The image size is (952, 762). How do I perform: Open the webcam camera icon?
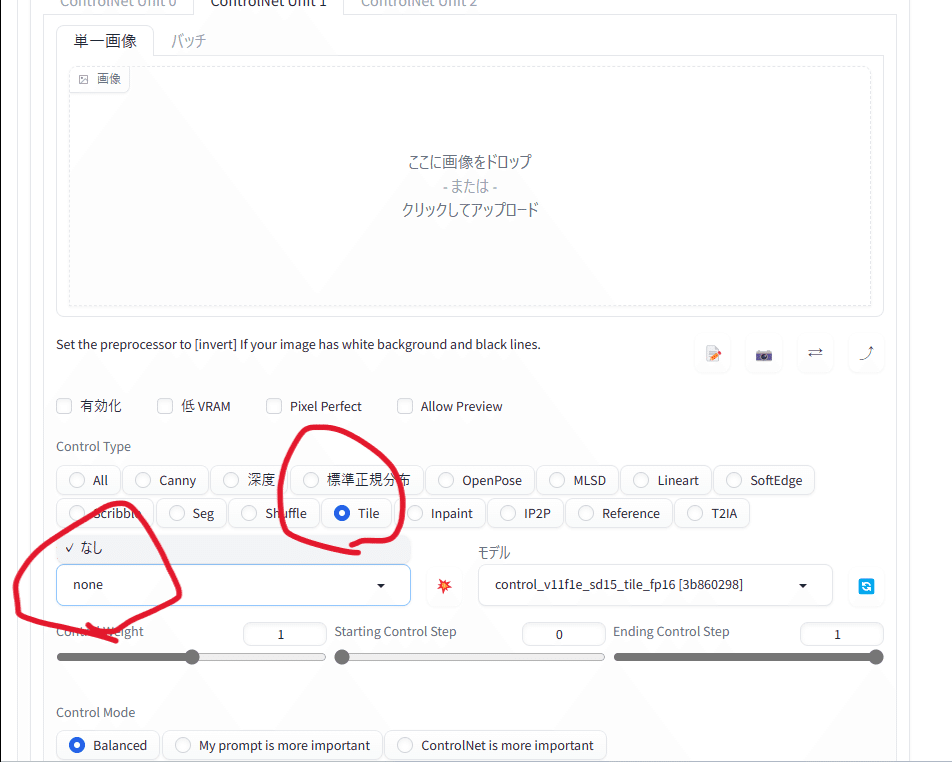pyautogui.click(x=764, y=355)
